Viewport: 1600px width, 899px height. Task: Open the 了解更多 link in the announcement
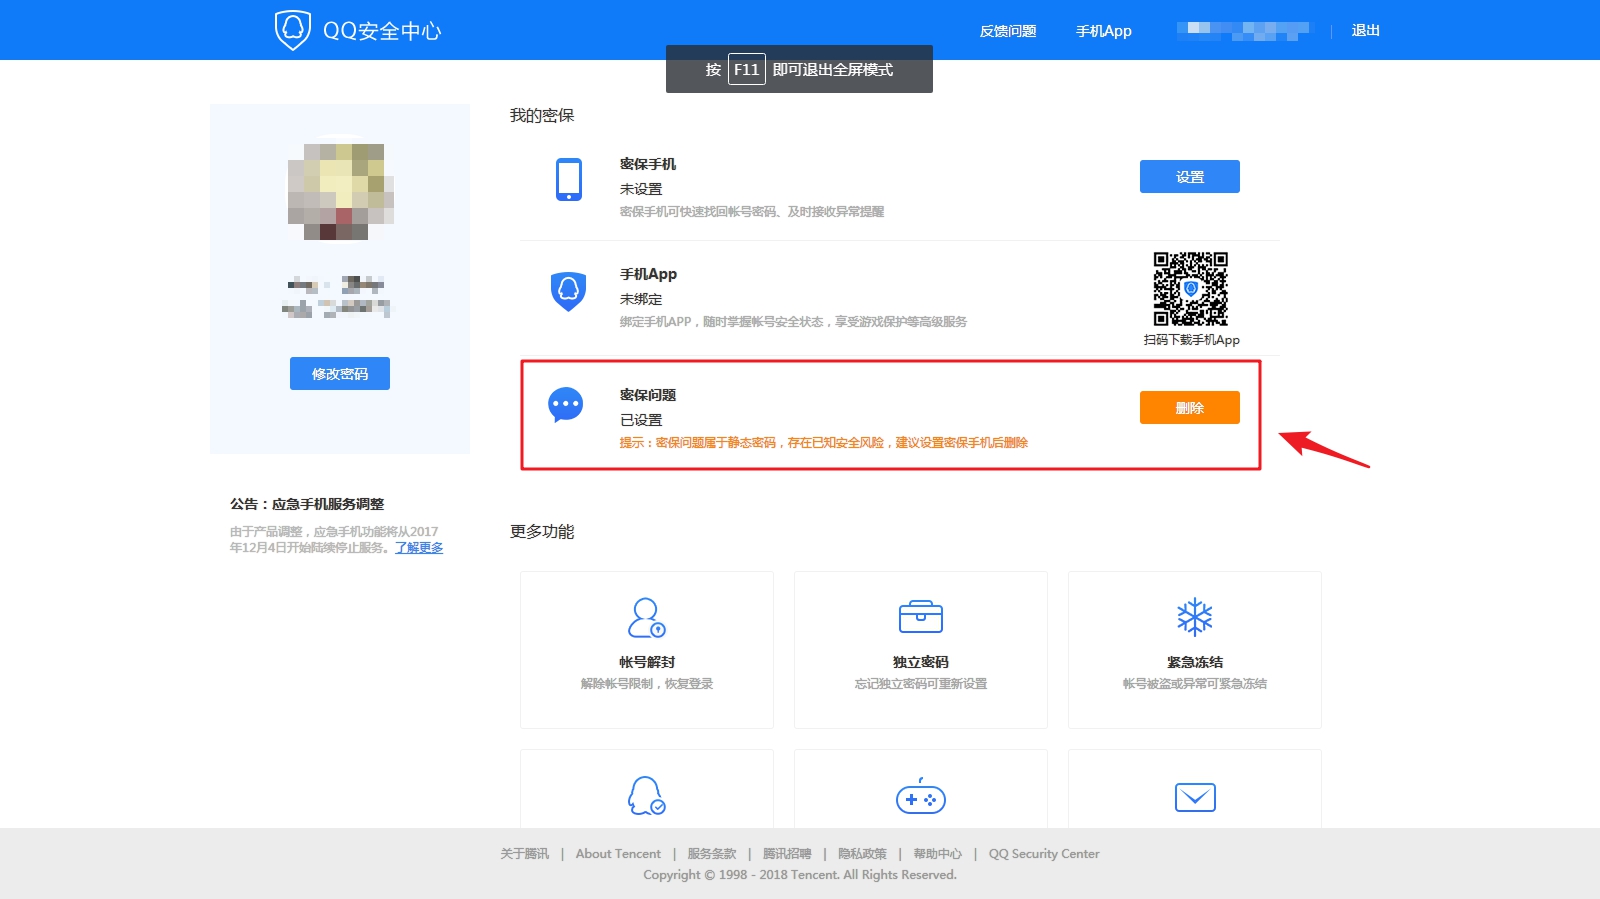(419, 548)
